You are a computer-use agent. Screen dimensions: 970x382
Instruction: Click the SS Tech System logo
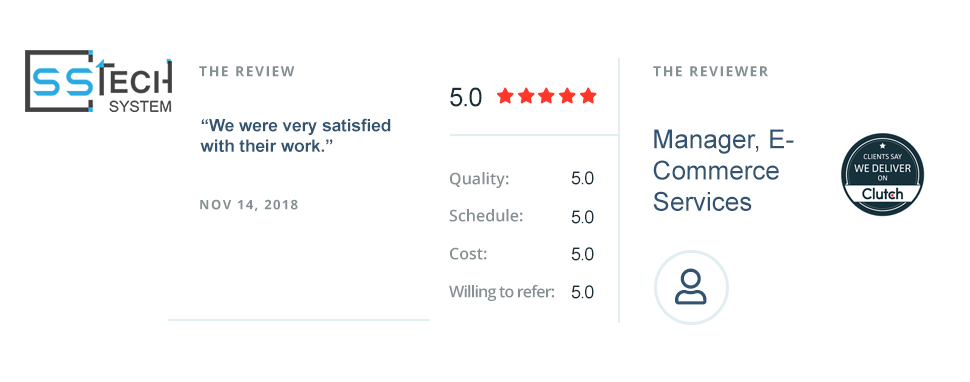pyautogui.click(x=98, y=81)
